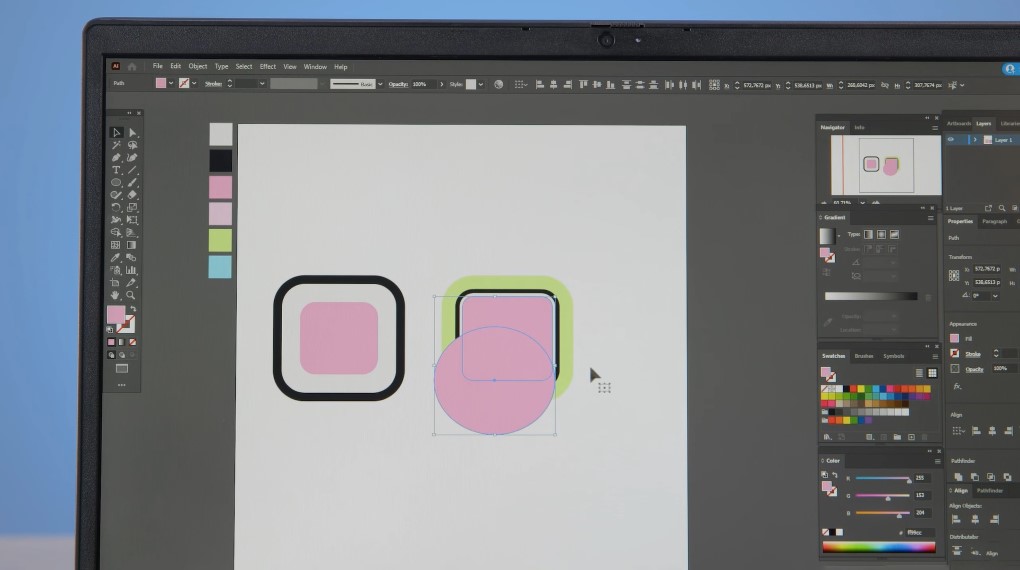
Task: Select the Direct Selection tool
Action: [x=132, y=133]
